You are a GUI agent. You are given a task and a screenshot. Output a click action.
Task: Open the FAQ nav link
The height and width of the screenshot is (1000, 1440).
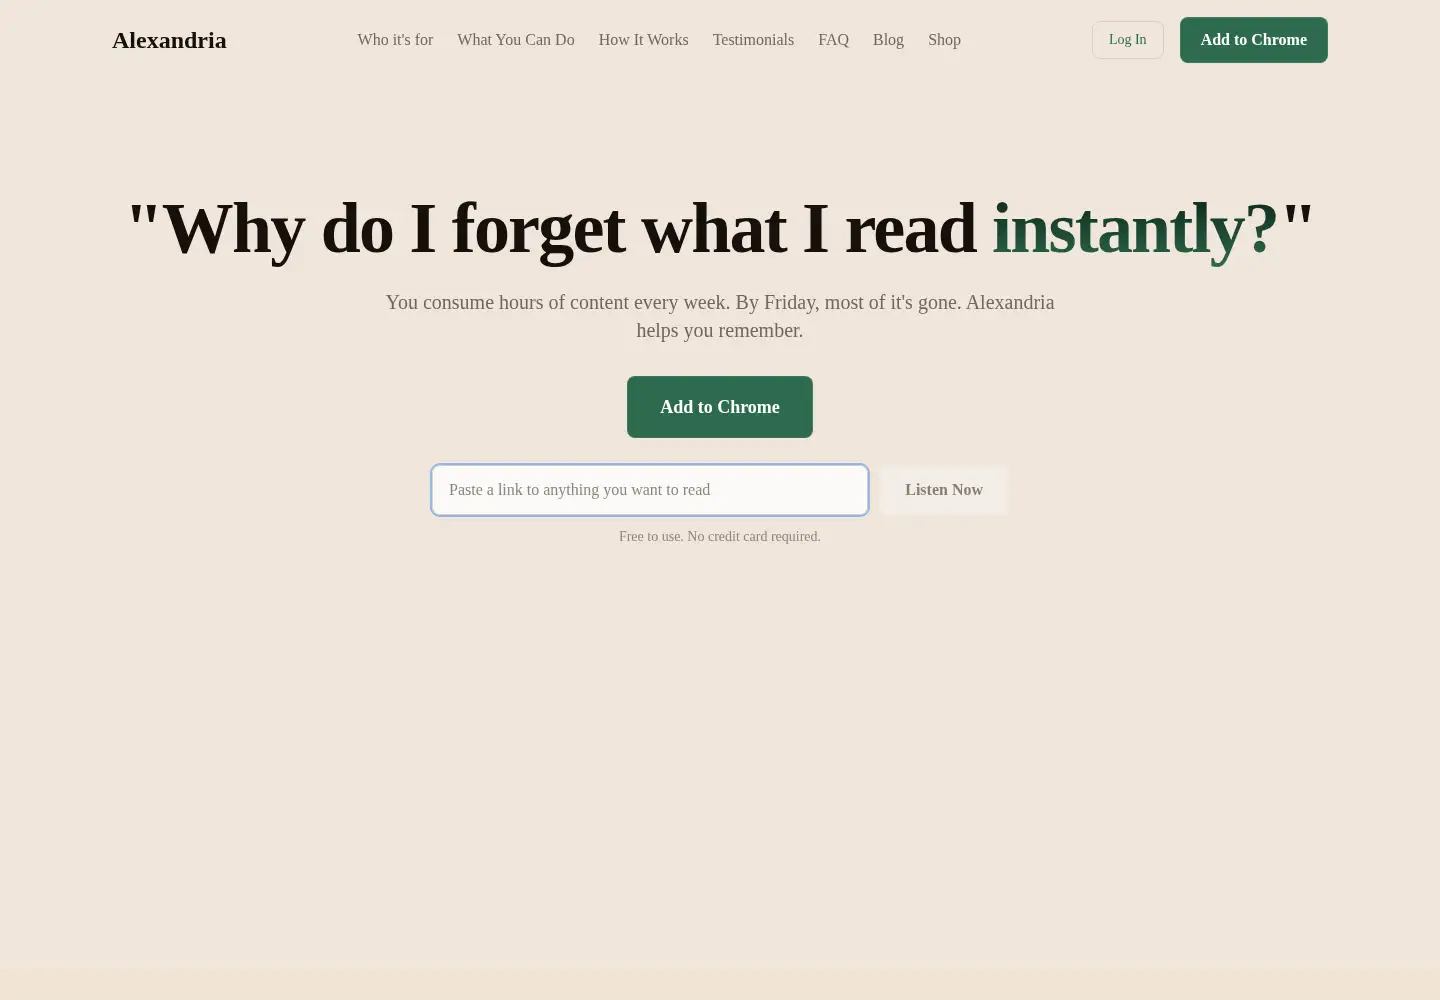[x=833, y=40]
